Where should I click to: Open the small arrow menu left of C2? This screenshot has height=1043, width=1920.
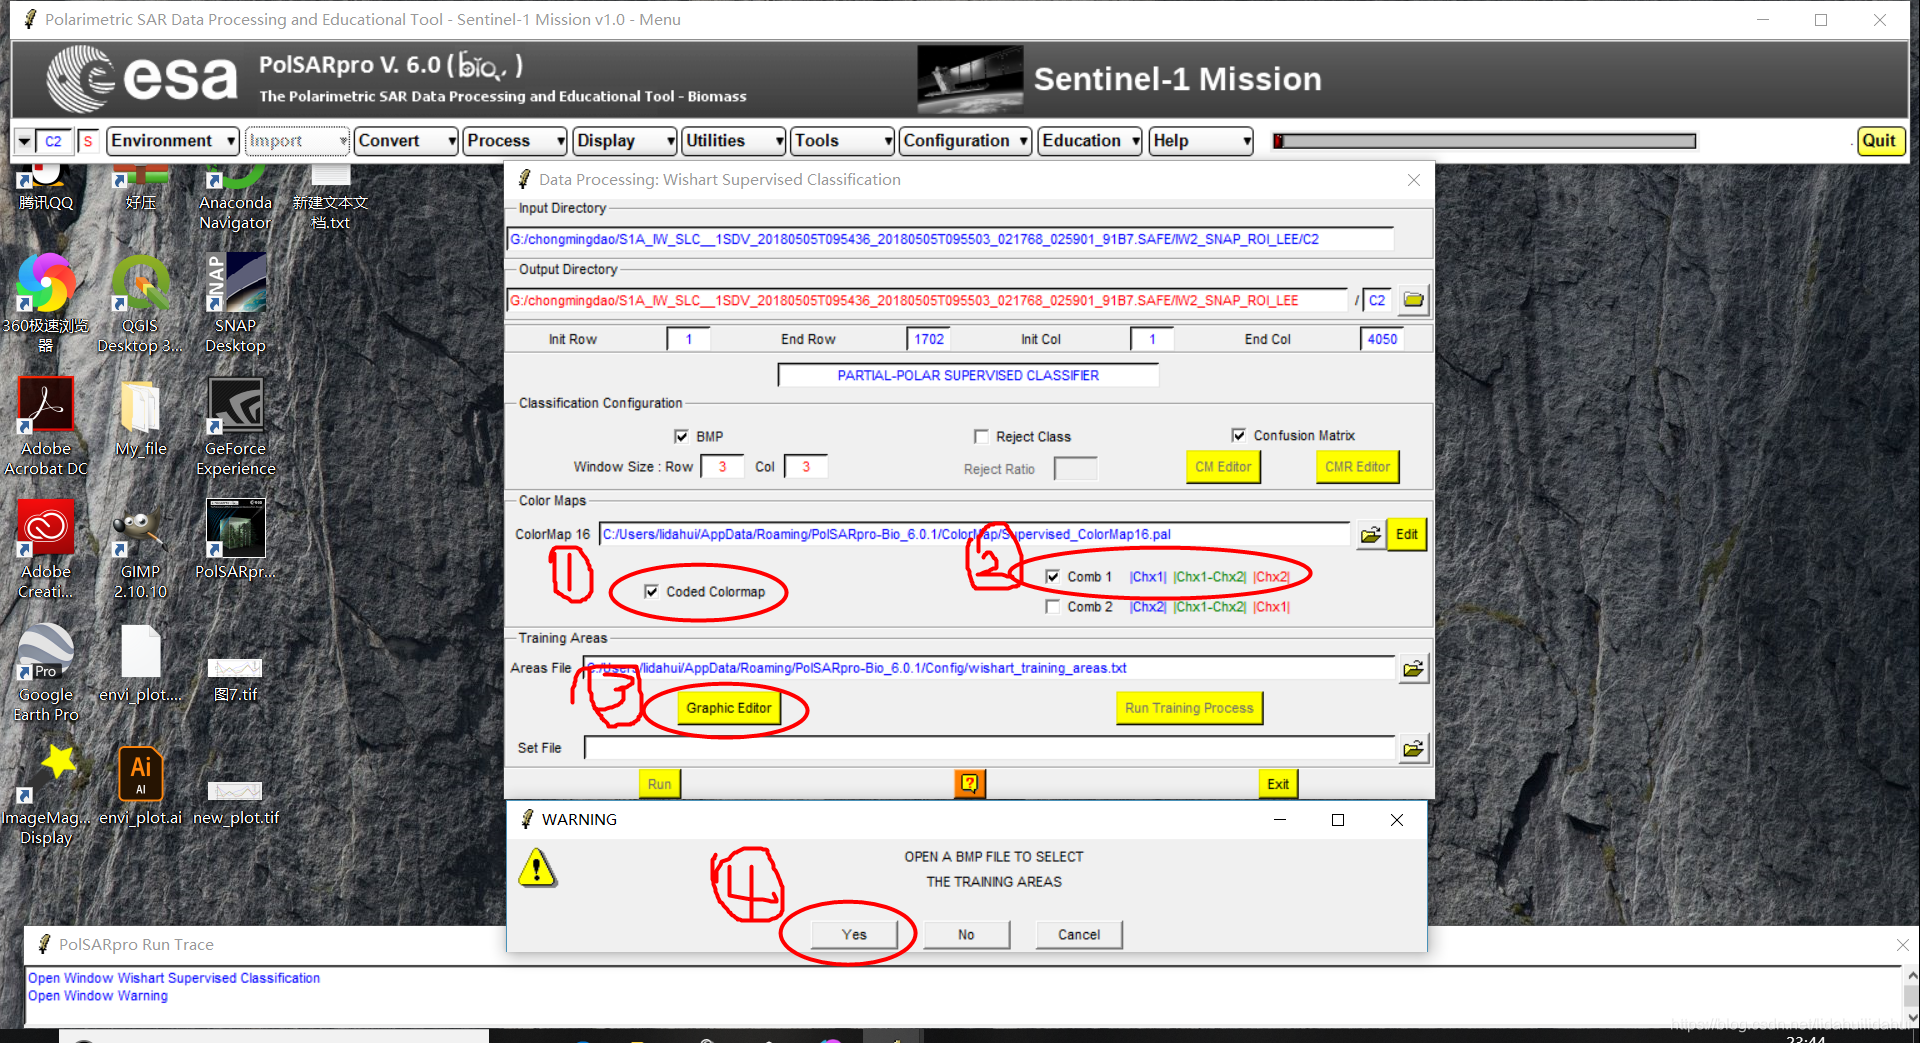pyautogui.click(x=24, y=142)
